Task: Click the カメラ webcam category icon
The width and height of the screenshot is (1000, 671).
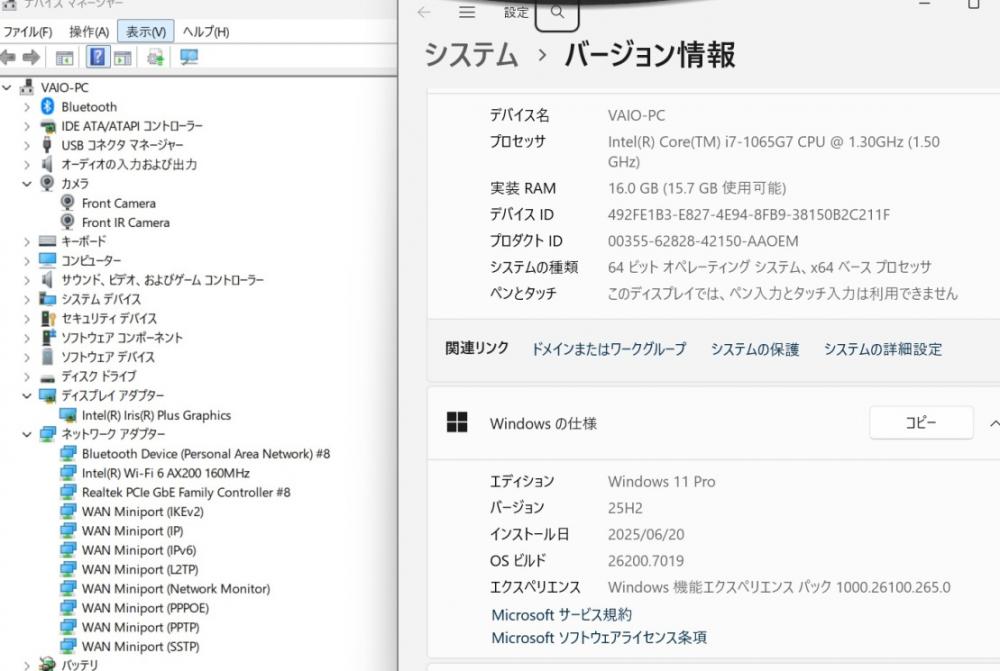Action: click(47, 183)
